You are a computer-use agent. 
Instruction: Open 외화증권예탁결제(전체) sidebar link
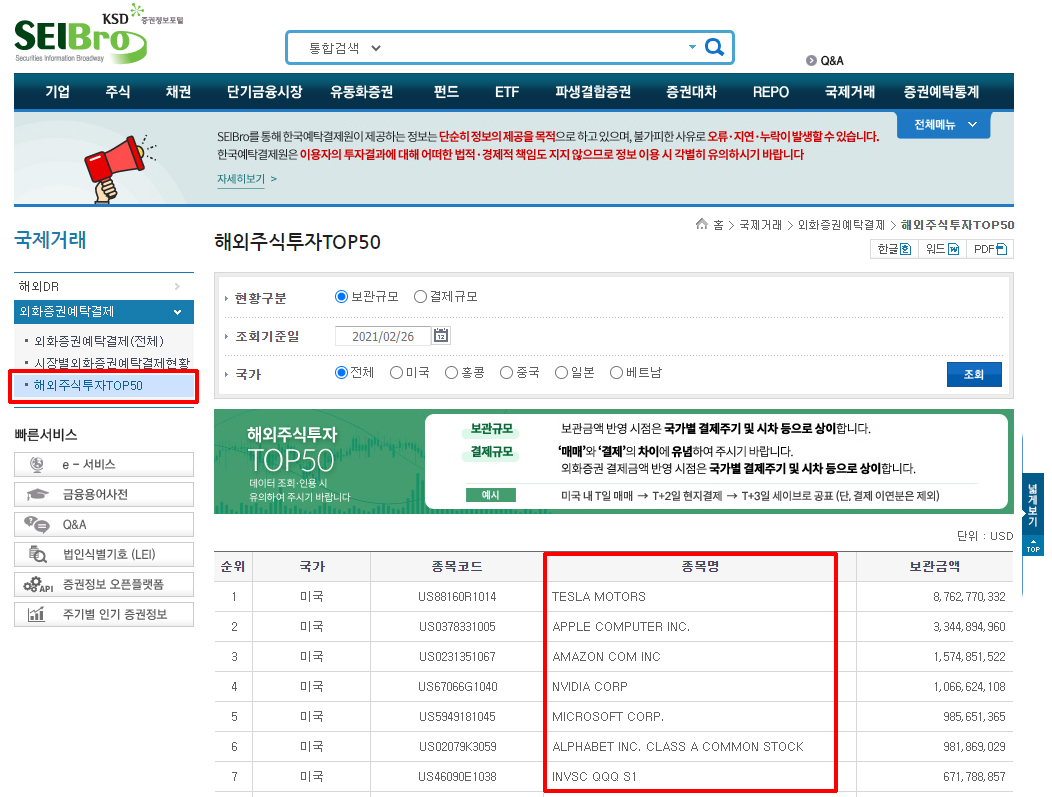click(99, 341)
